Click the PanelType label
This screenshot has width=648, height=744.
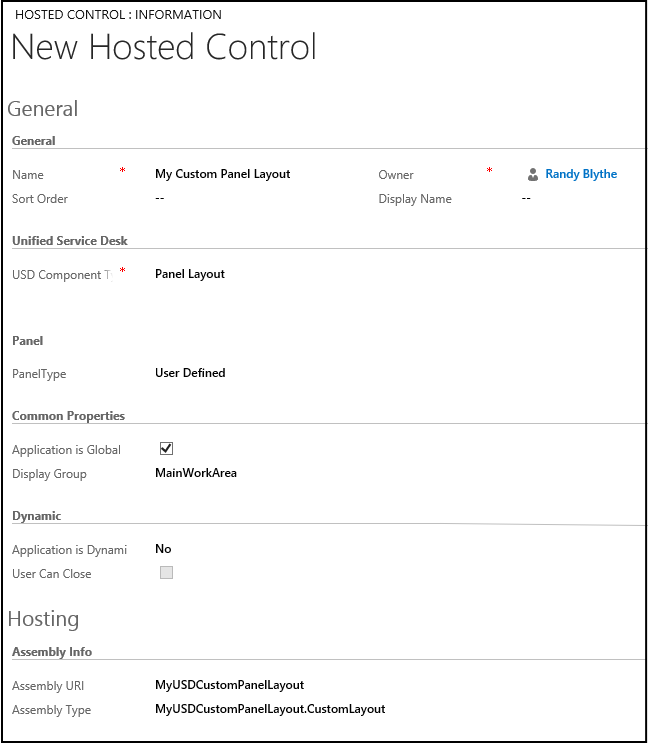[39, 374]
